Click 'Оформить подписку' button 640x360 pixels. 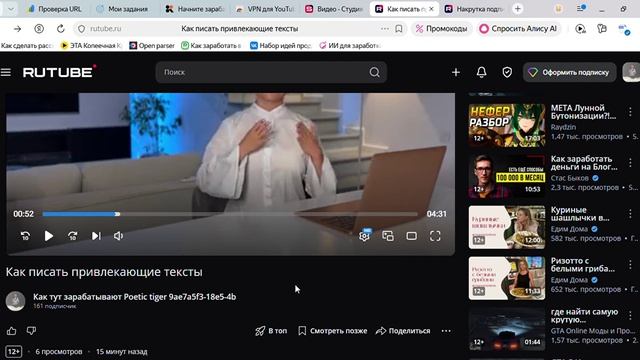click(569, 72)
